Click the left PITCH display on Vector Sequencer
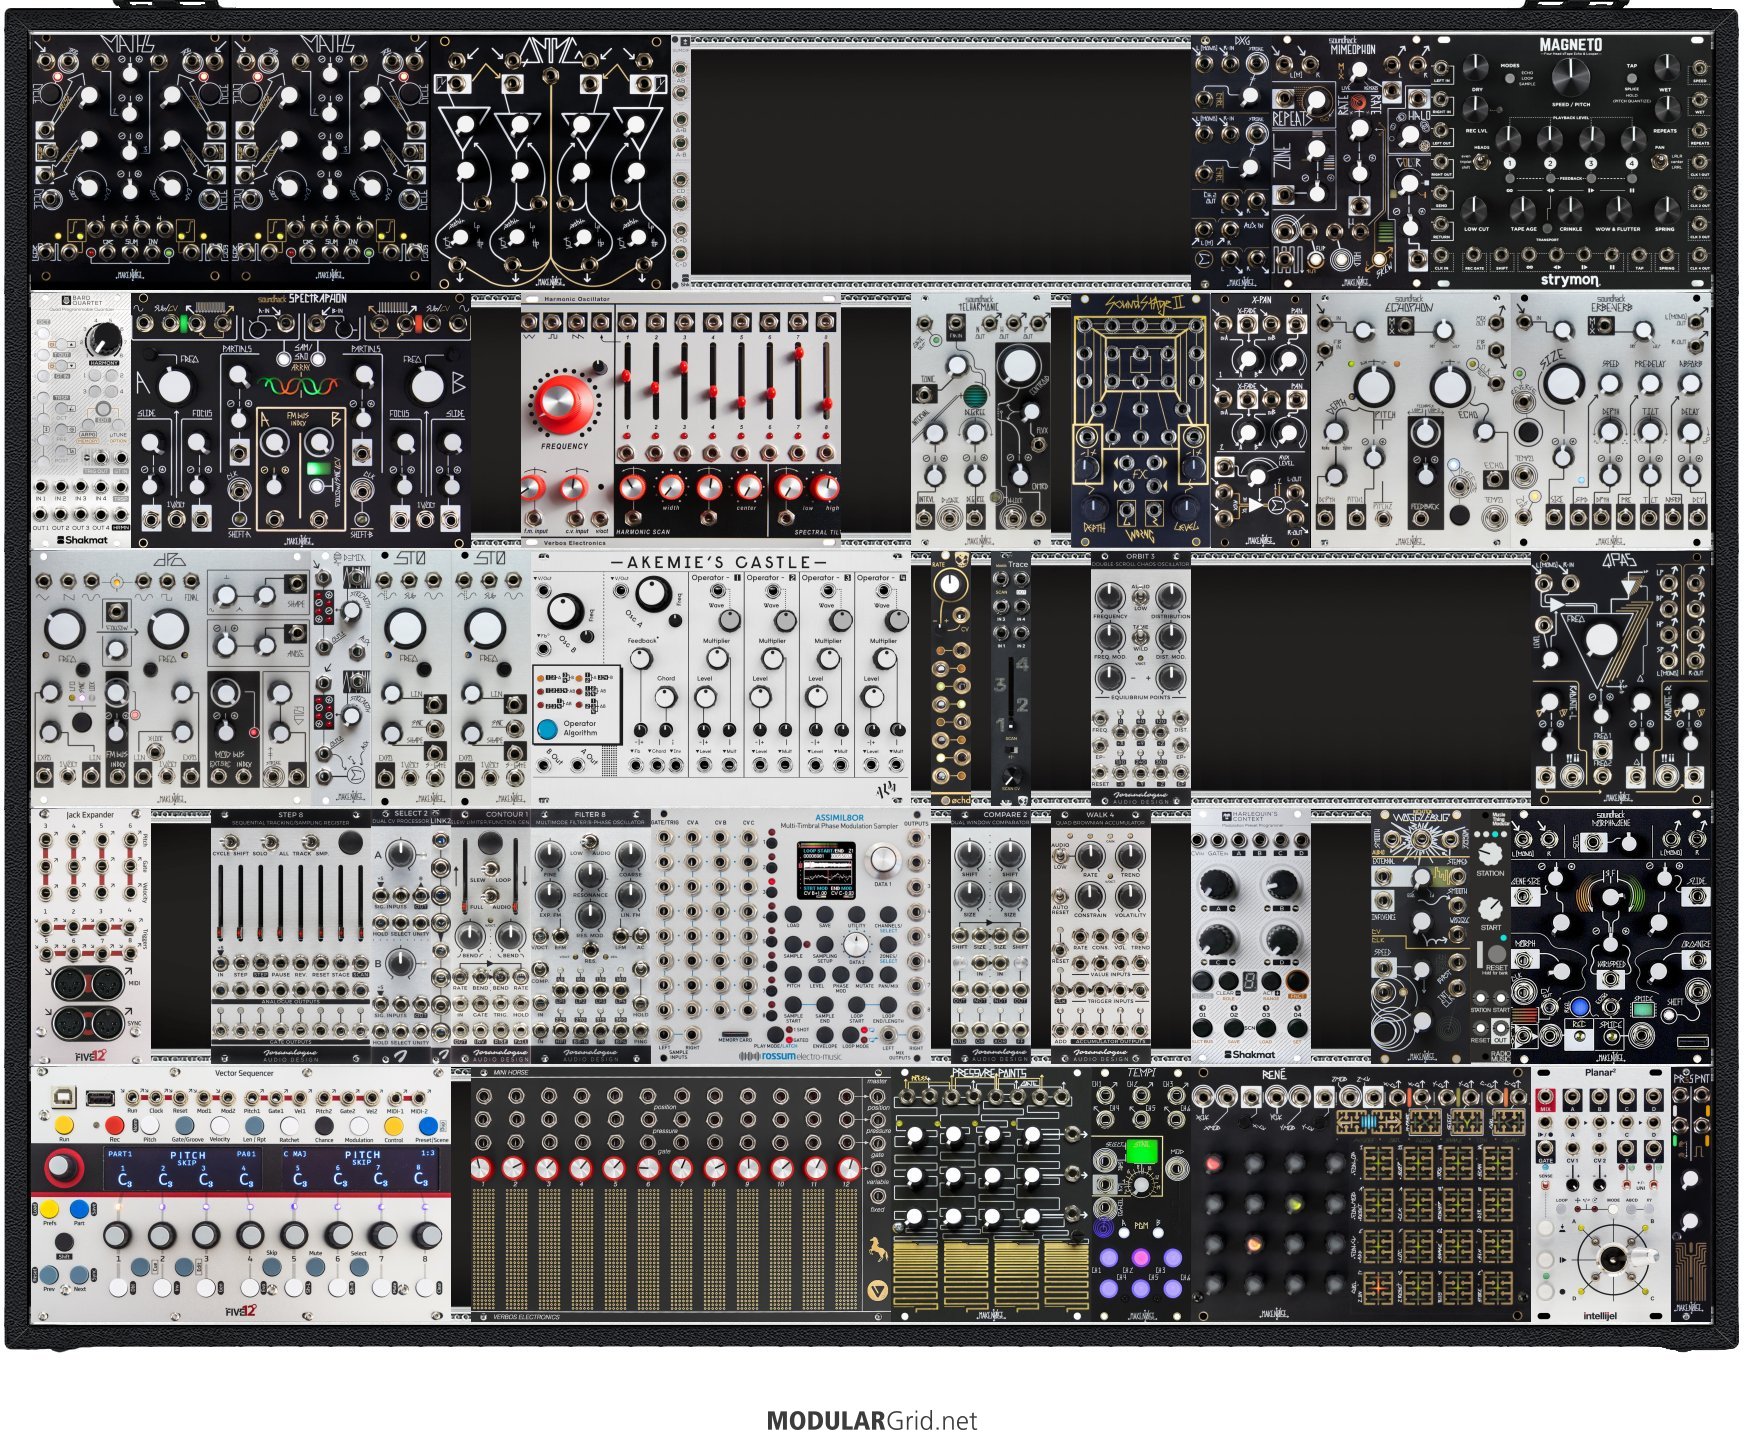Image resolution: width=1746 pixels, height=1442 pixels. click(185, 1168)
